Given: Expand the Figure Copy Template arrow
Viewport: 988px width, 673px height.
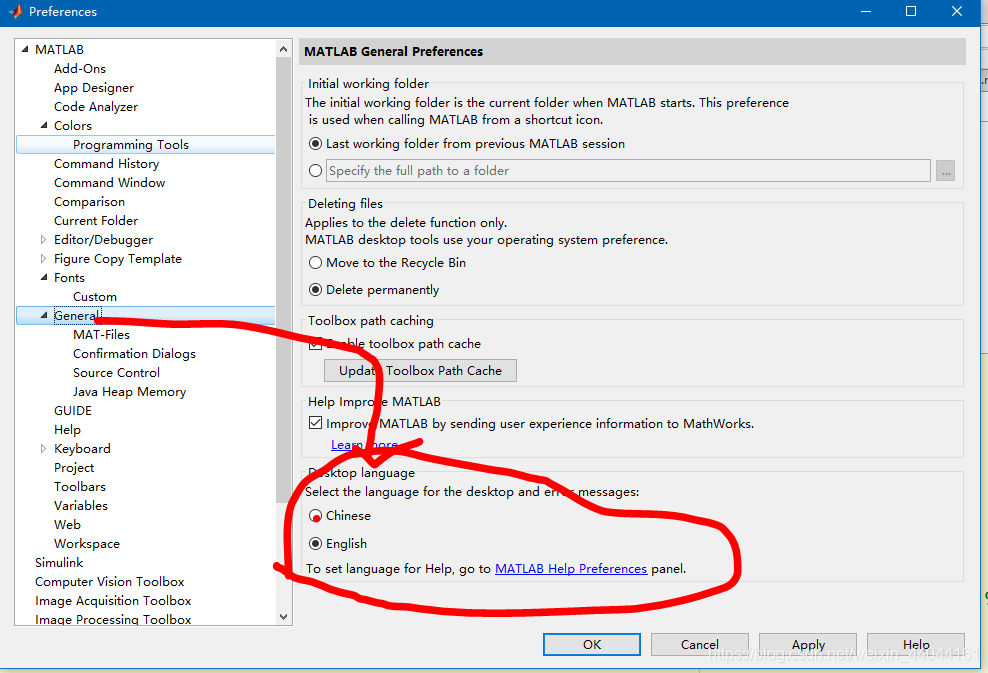Looking at the screenshot, I should click(43, 258).
